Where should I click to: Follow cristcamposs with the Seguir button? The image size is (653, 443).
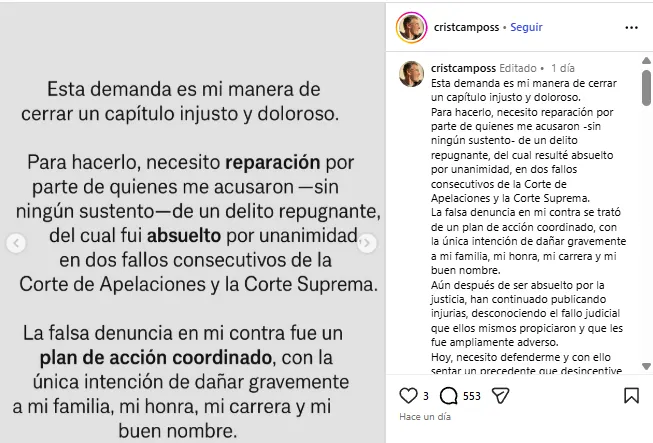tap(526, 27)
